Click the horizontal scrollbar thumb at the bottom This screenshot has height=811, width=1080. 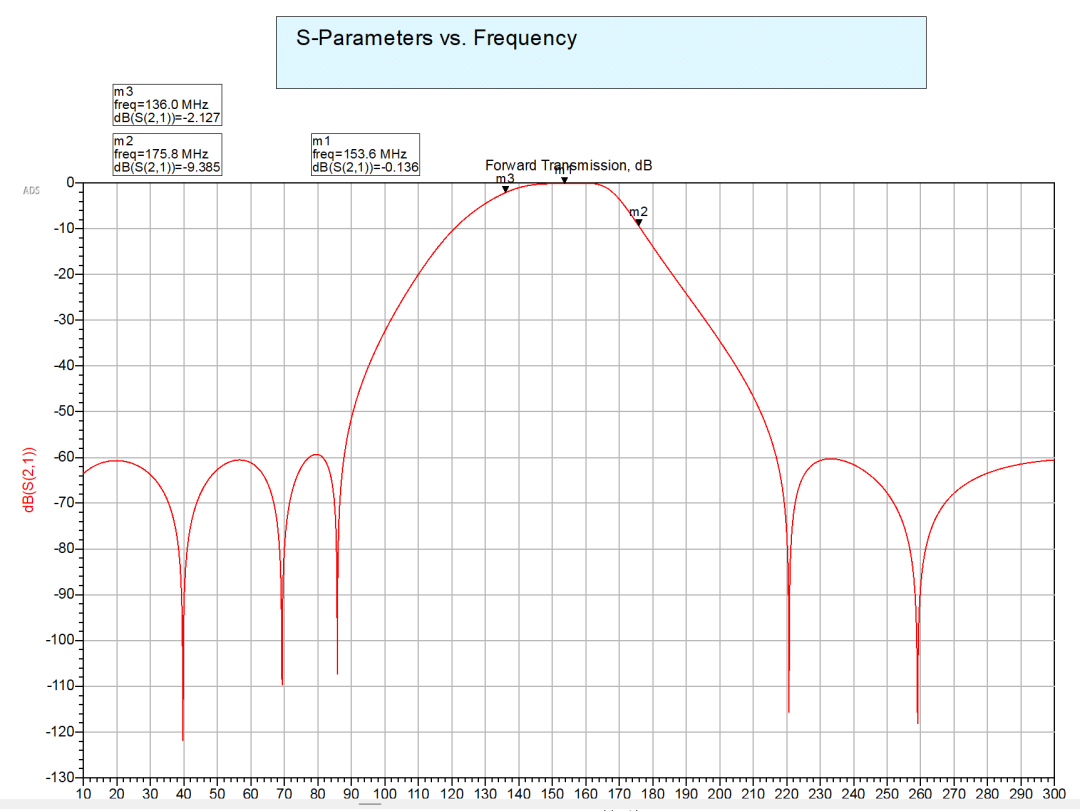click(x=371, y=805)
